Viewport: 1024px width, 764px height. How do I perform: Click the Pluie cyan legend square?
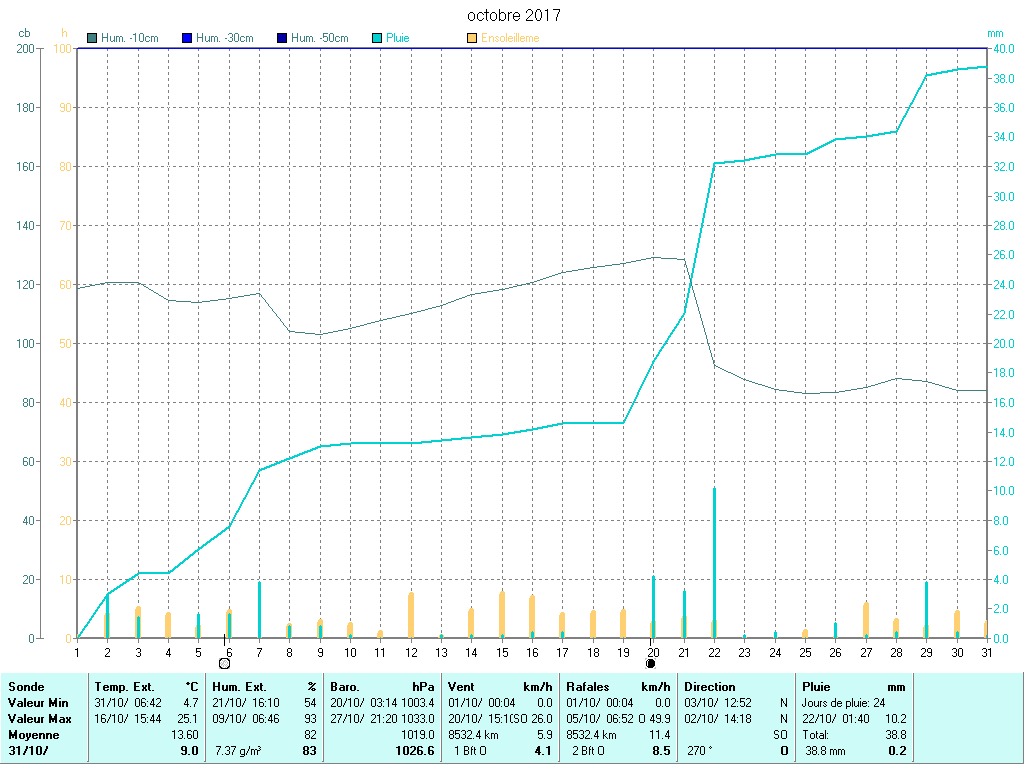coord(377,39)
